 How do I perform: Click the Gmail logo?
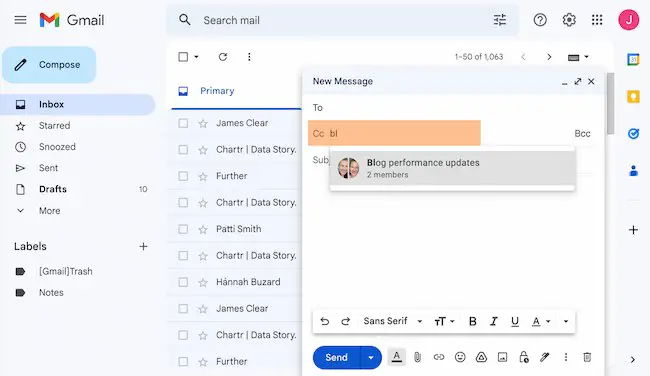[72, 20]
